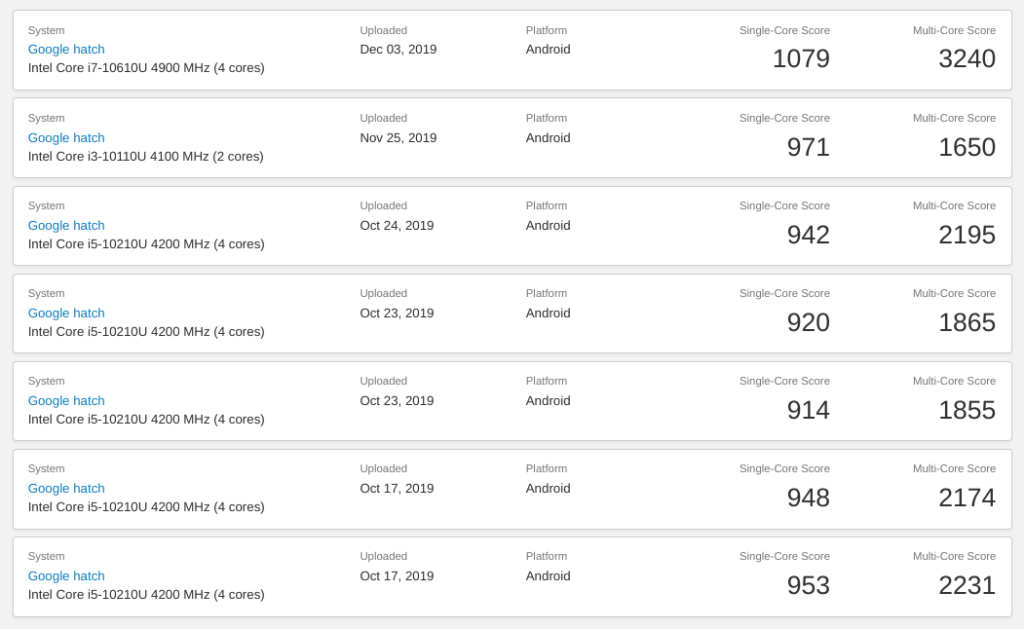The image size is (1024, 629).
Task: Click the 2174 multi-core score
Action: pos(967,498)
